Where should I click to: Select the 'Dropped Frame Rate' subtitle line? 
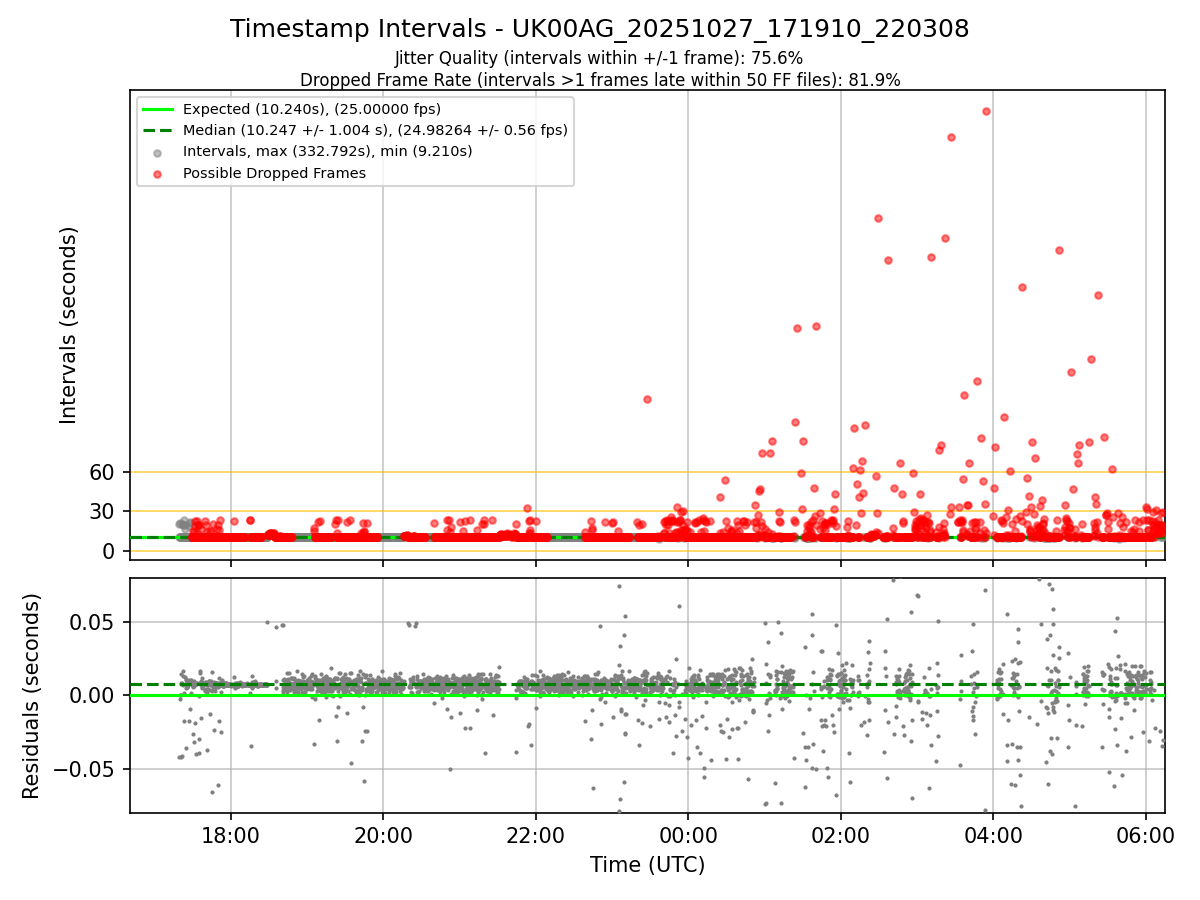click(600, 80)
